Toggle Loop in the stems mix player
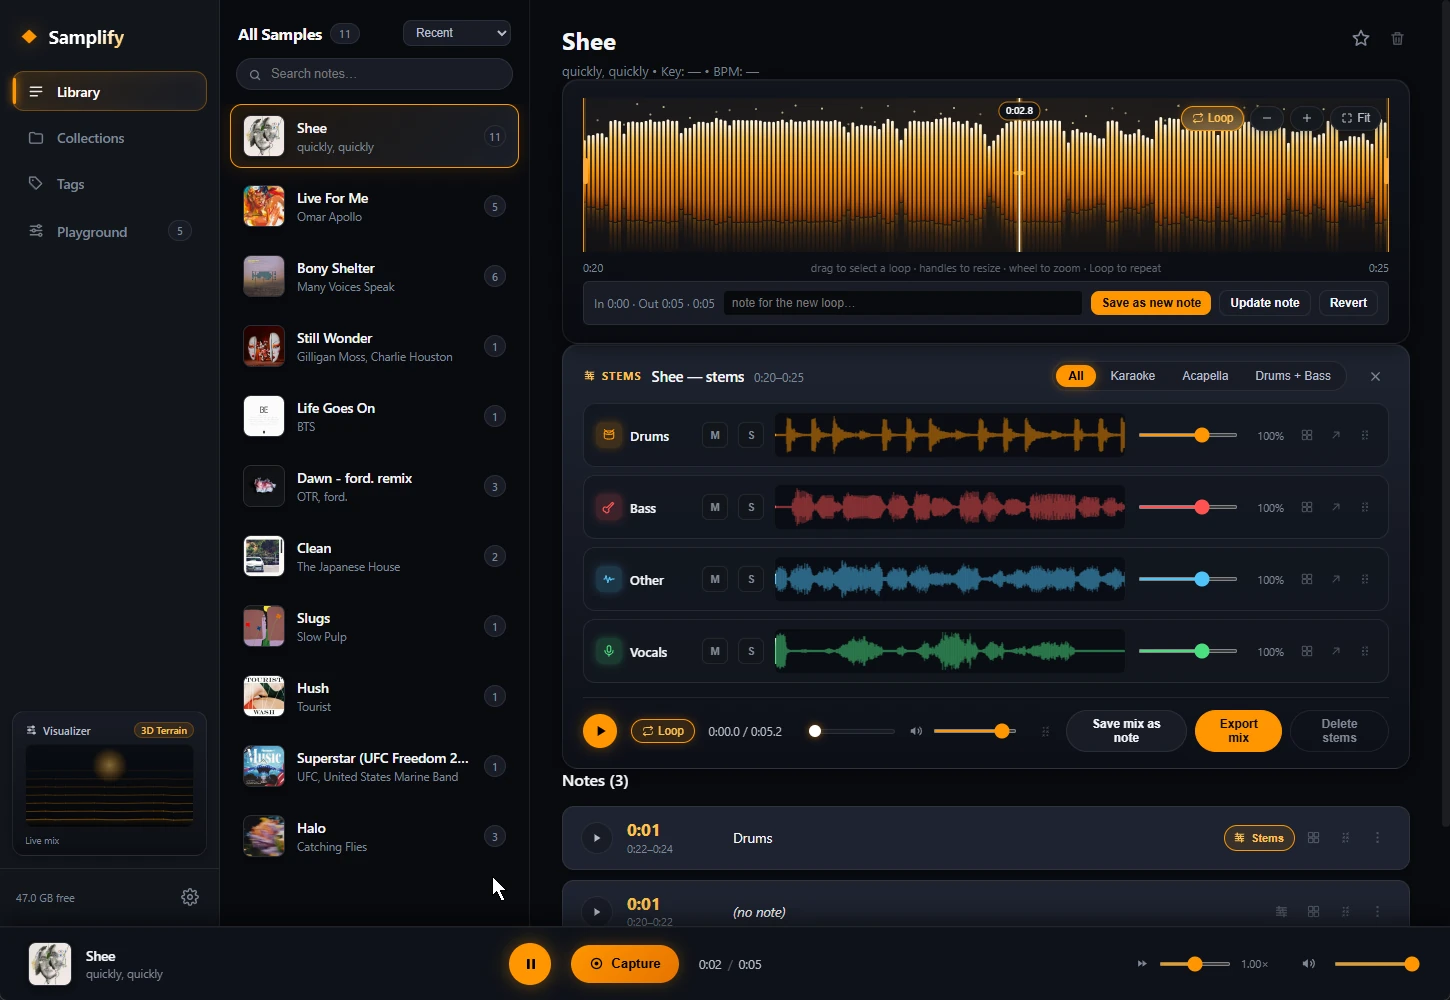The image size is (1450, 1000). (x=663, y=731)
